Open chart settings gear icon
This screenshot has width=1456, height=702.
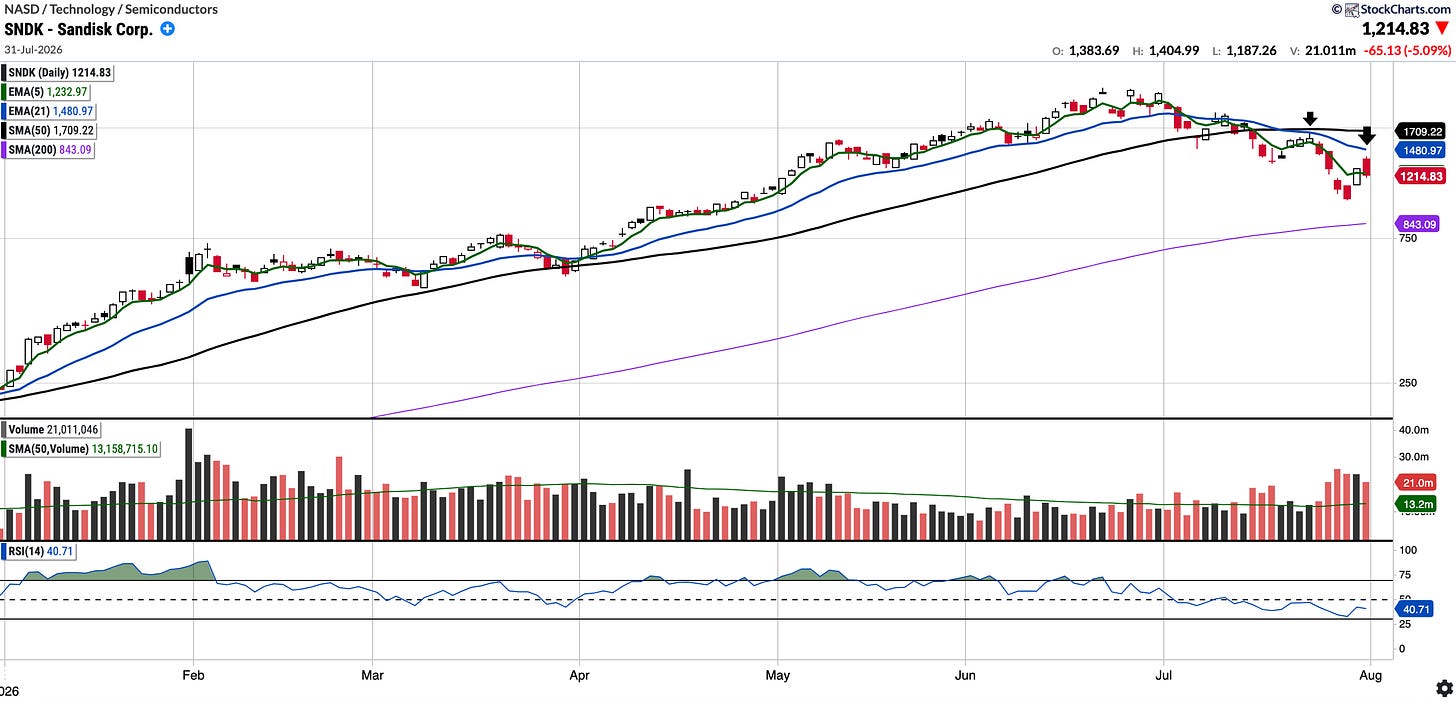(1443, 688)
